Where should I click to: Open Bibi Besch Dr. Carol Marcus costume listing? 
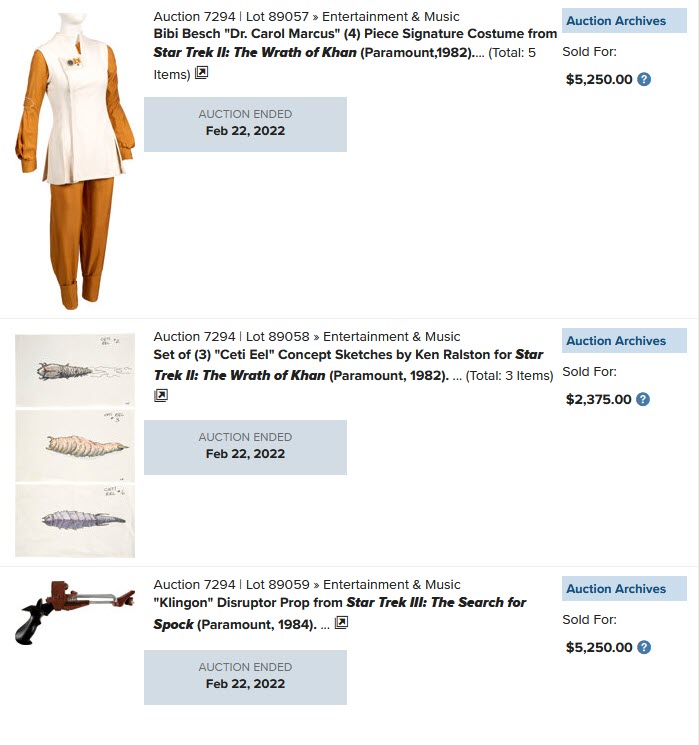pyautogui.click(x=355, y=43)
